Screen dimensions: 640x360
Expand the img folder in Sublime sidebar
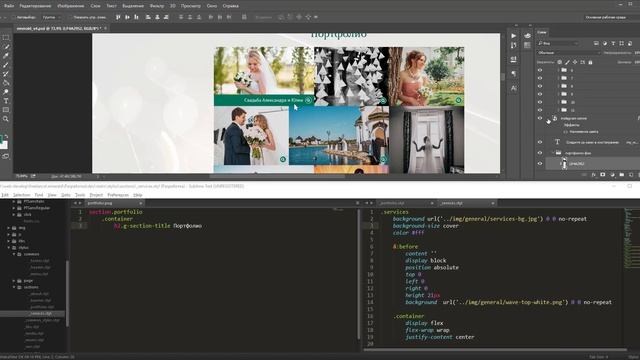[9, 228]
